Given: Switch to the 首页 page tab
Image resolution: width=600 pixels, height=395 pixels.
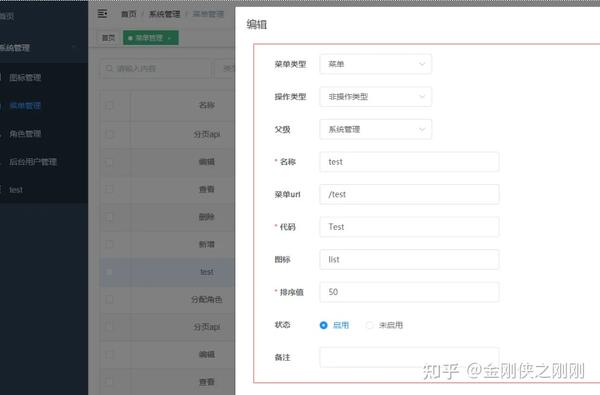Looking at the screenshot, I should click(108, 38).
